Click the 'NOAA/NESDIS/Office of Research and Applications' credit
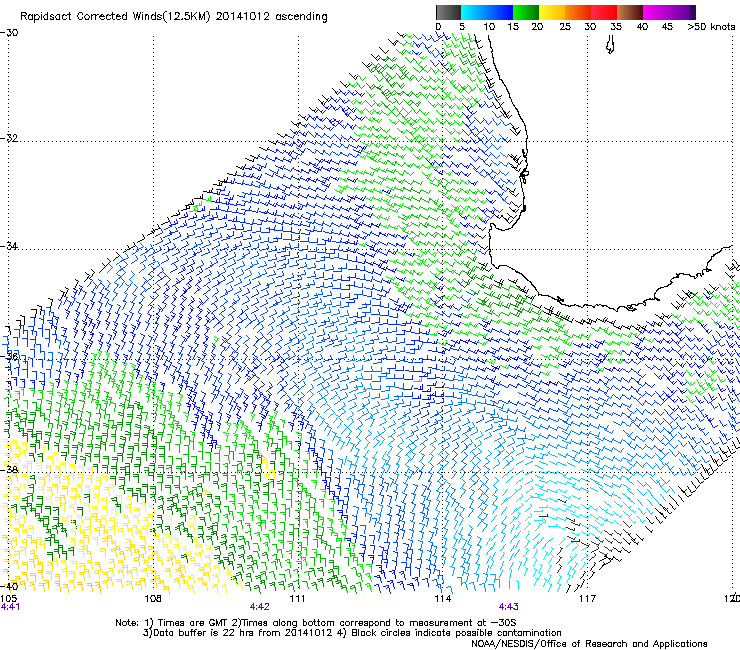 589,644
